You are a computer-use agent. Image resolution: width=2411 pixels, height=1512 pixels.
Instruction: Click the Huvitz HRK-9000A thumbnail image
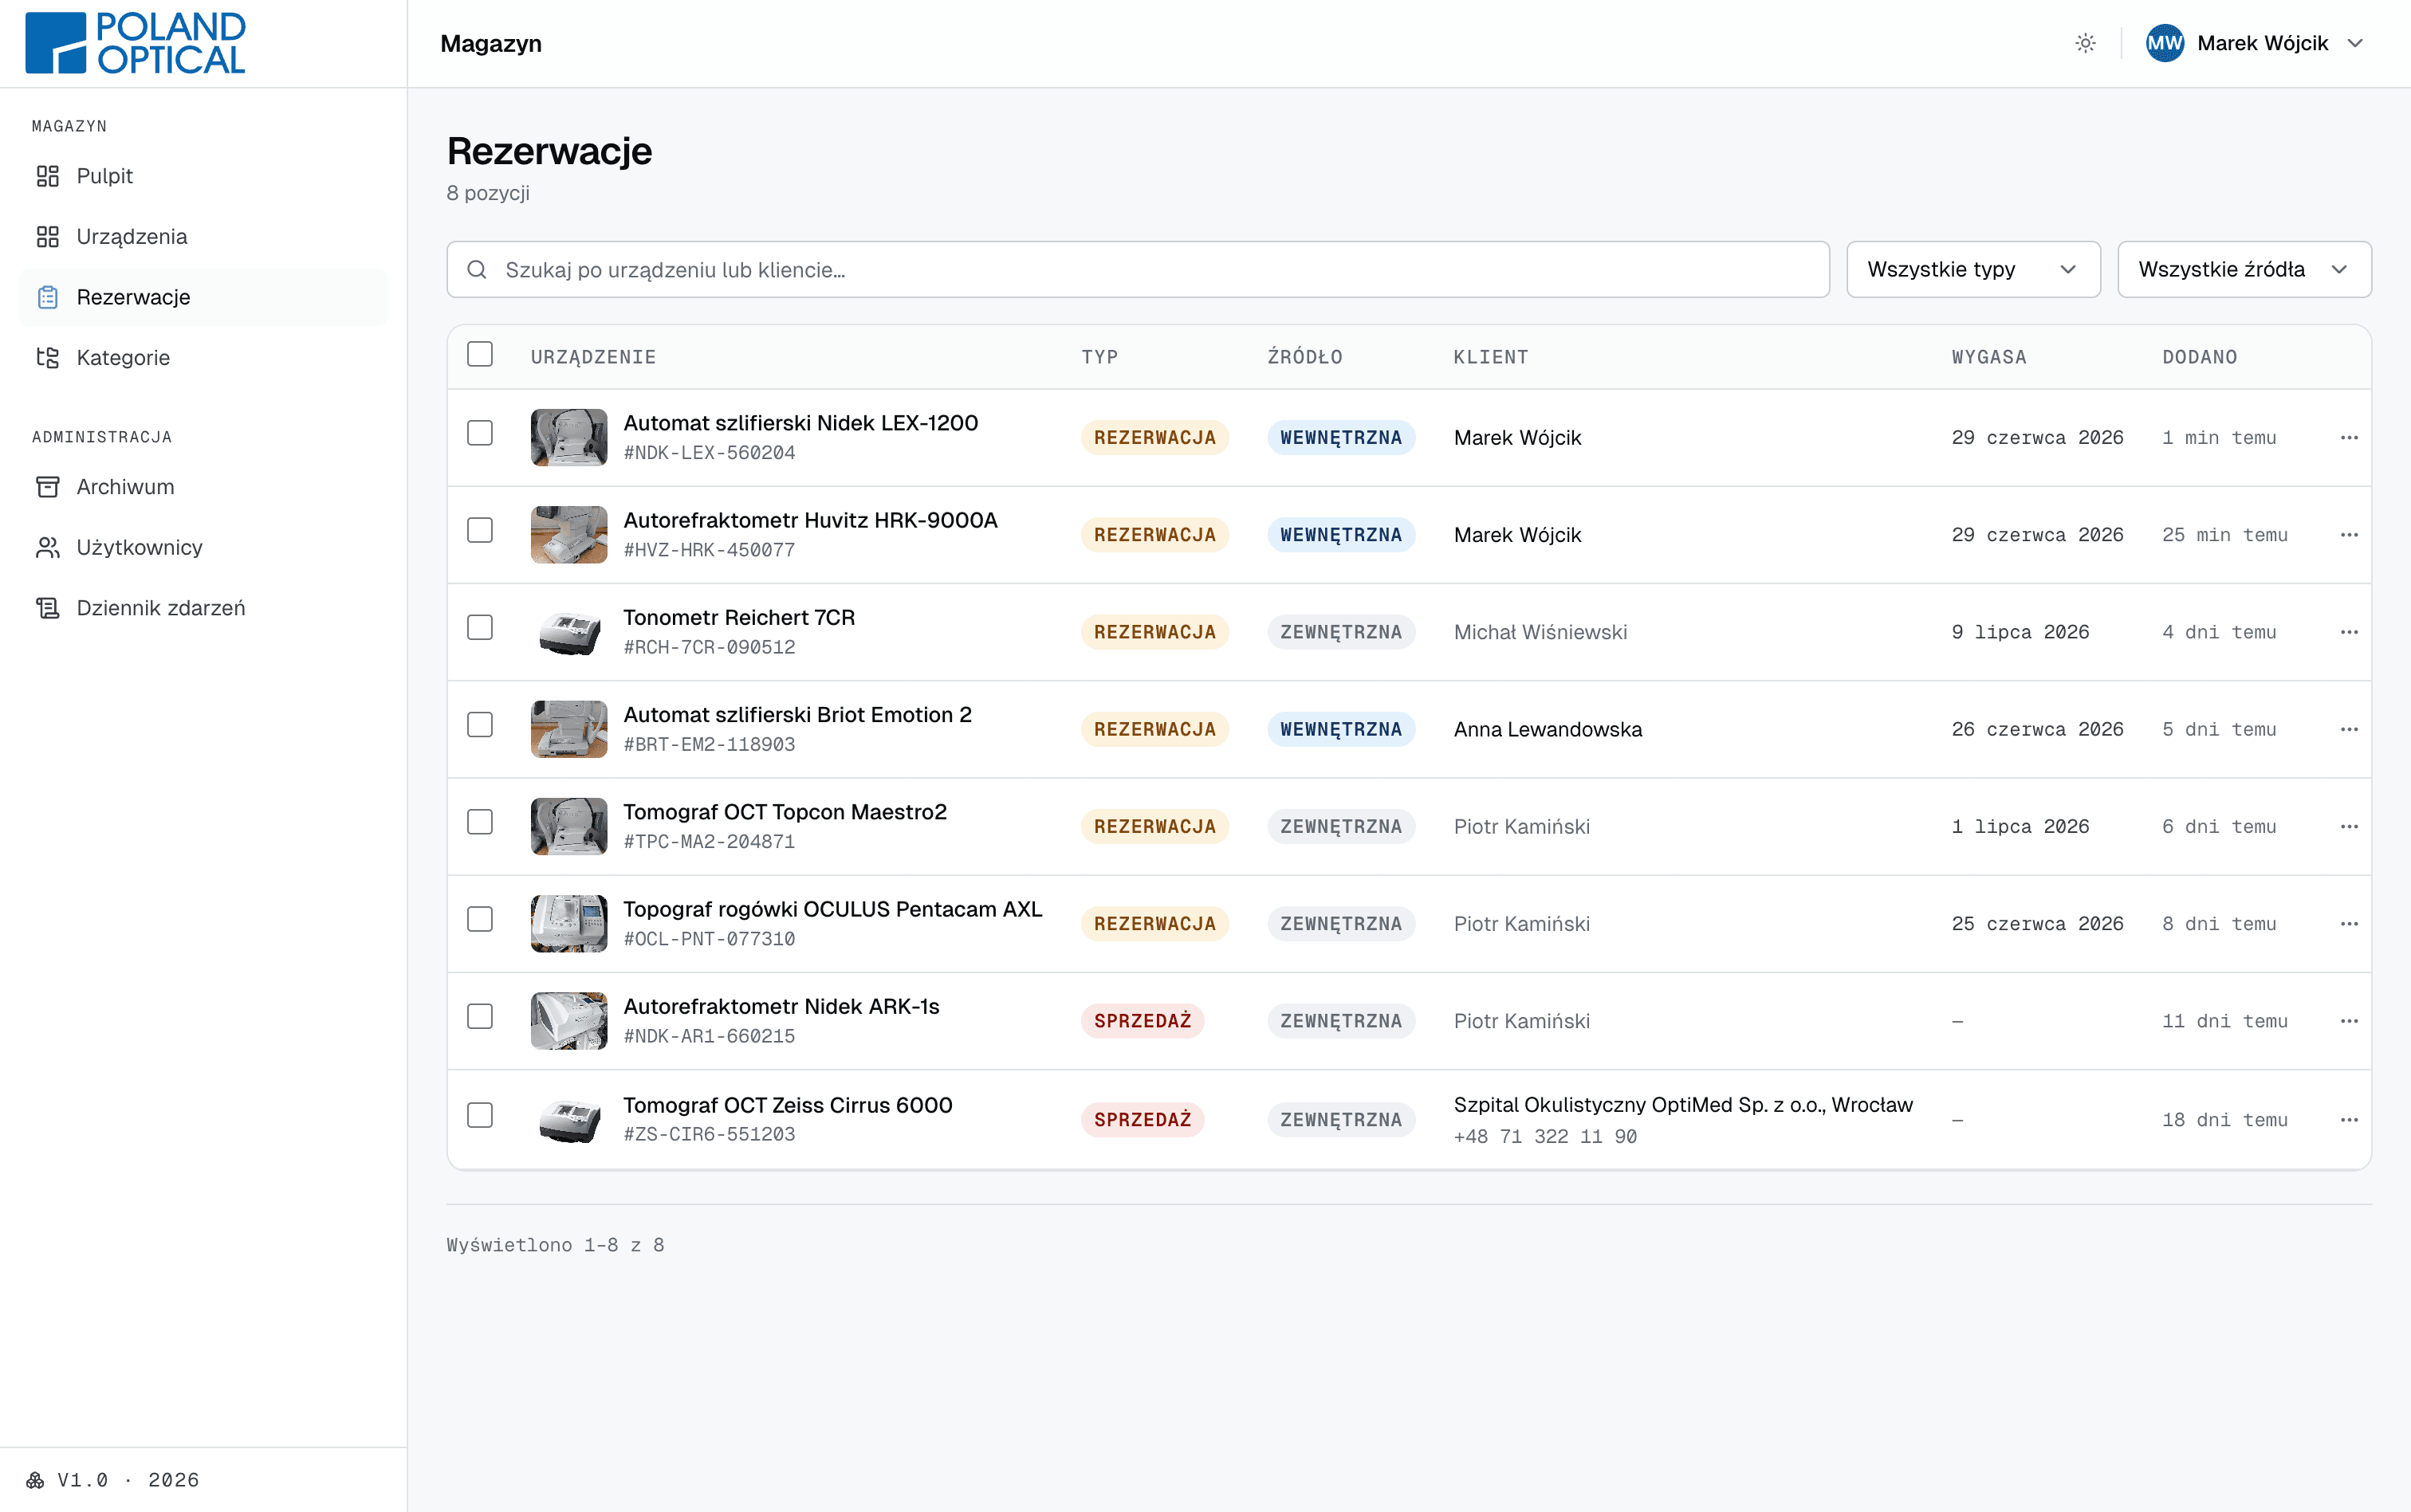(x=569, y=535)
